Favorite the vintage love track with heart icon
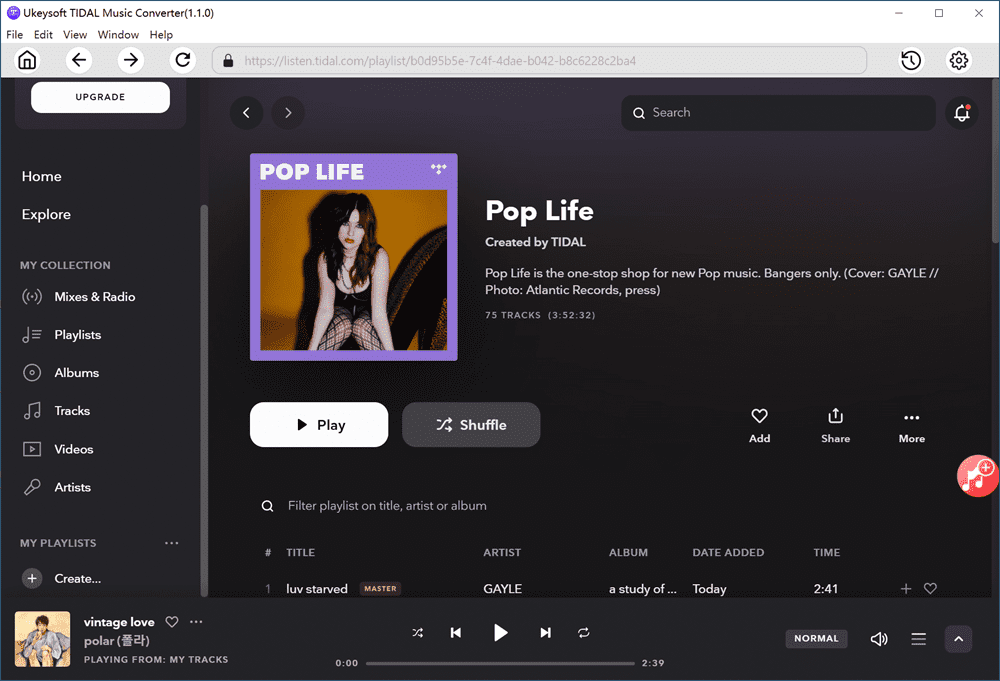Viewport: 1000px width, 681px height. pyautogui.click(x=171, y=621)
